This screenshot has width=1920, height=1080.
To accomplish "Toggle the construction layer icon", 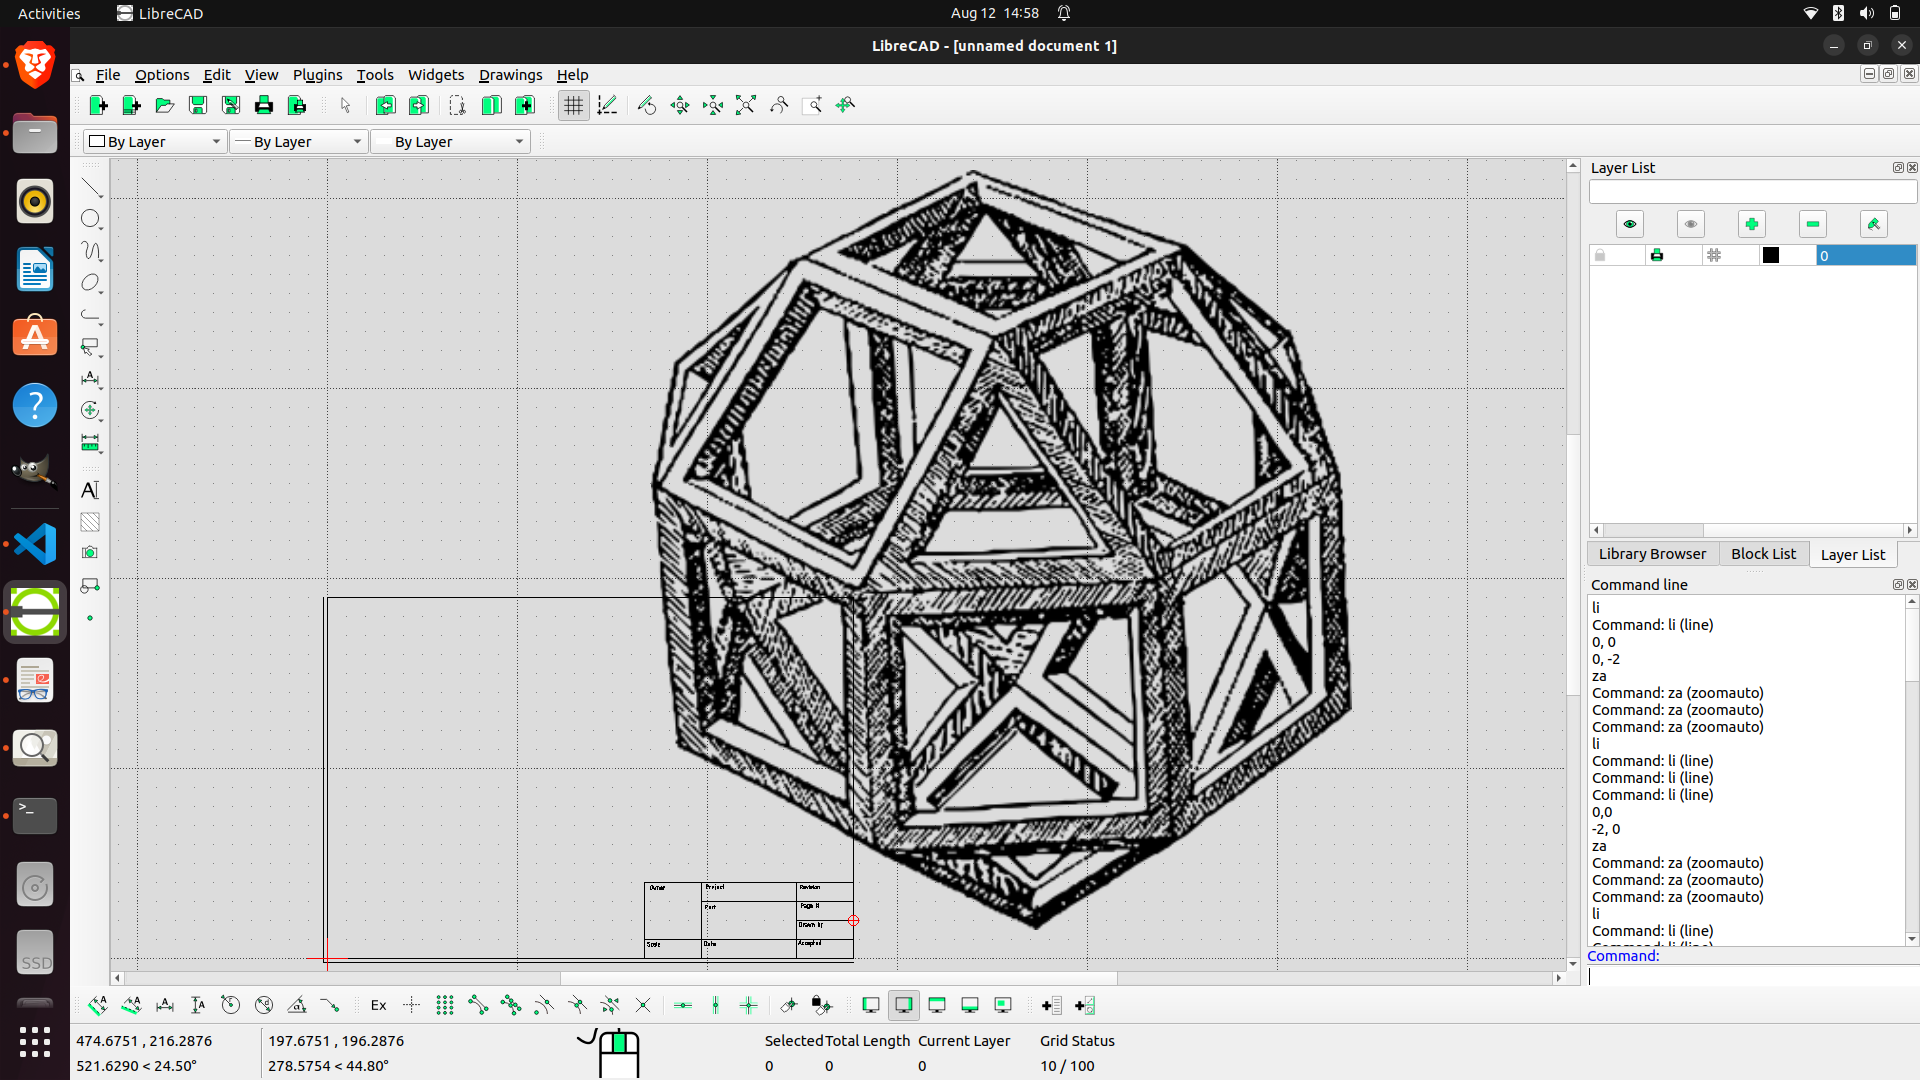I will coord(1713,255).
